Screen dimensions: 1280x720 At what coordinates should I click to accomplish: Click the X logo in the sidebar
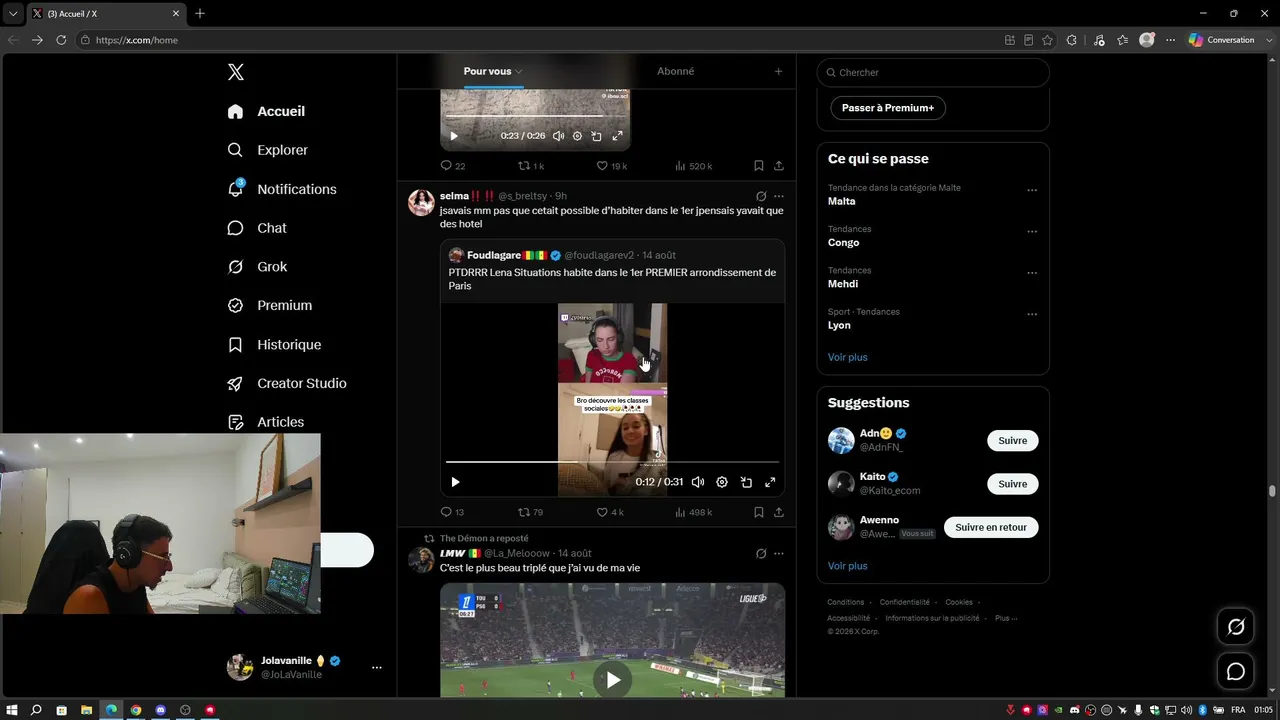pyautogui.click(x=236, y=72)
